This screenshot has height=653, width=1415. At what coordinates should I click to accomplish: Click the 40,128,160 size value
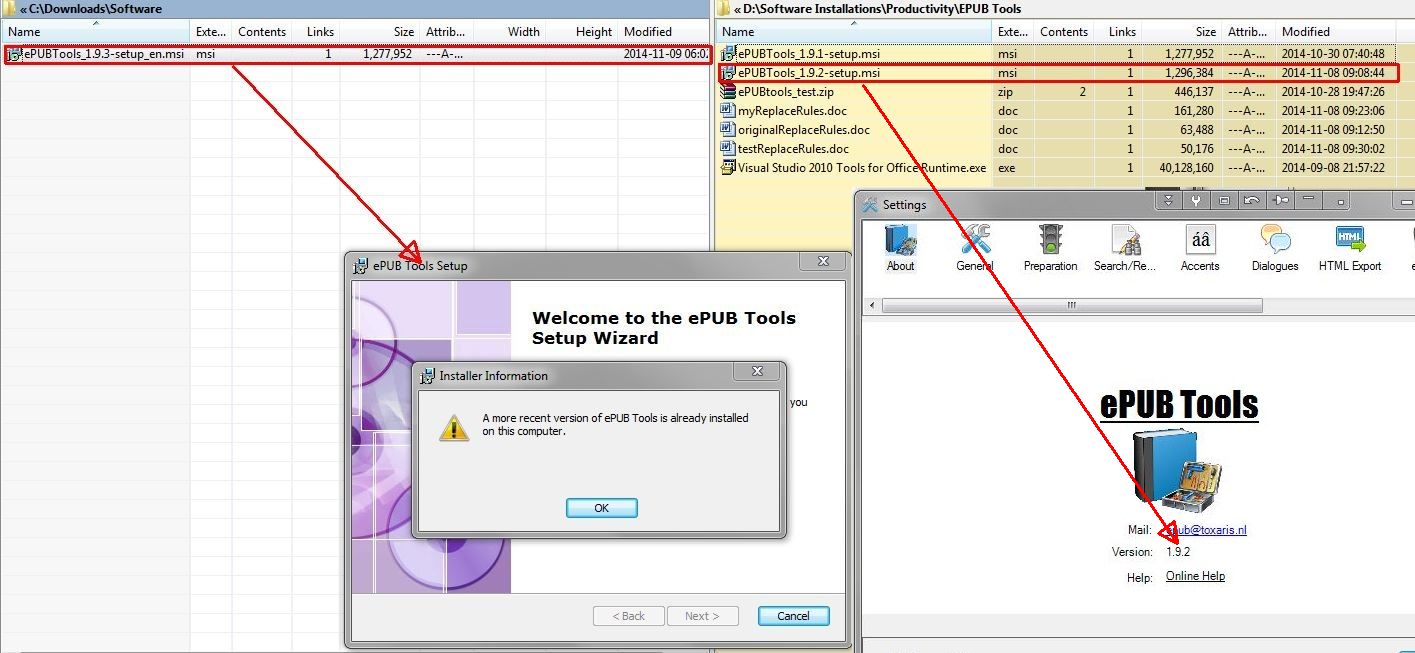(x=1187, y=168)
